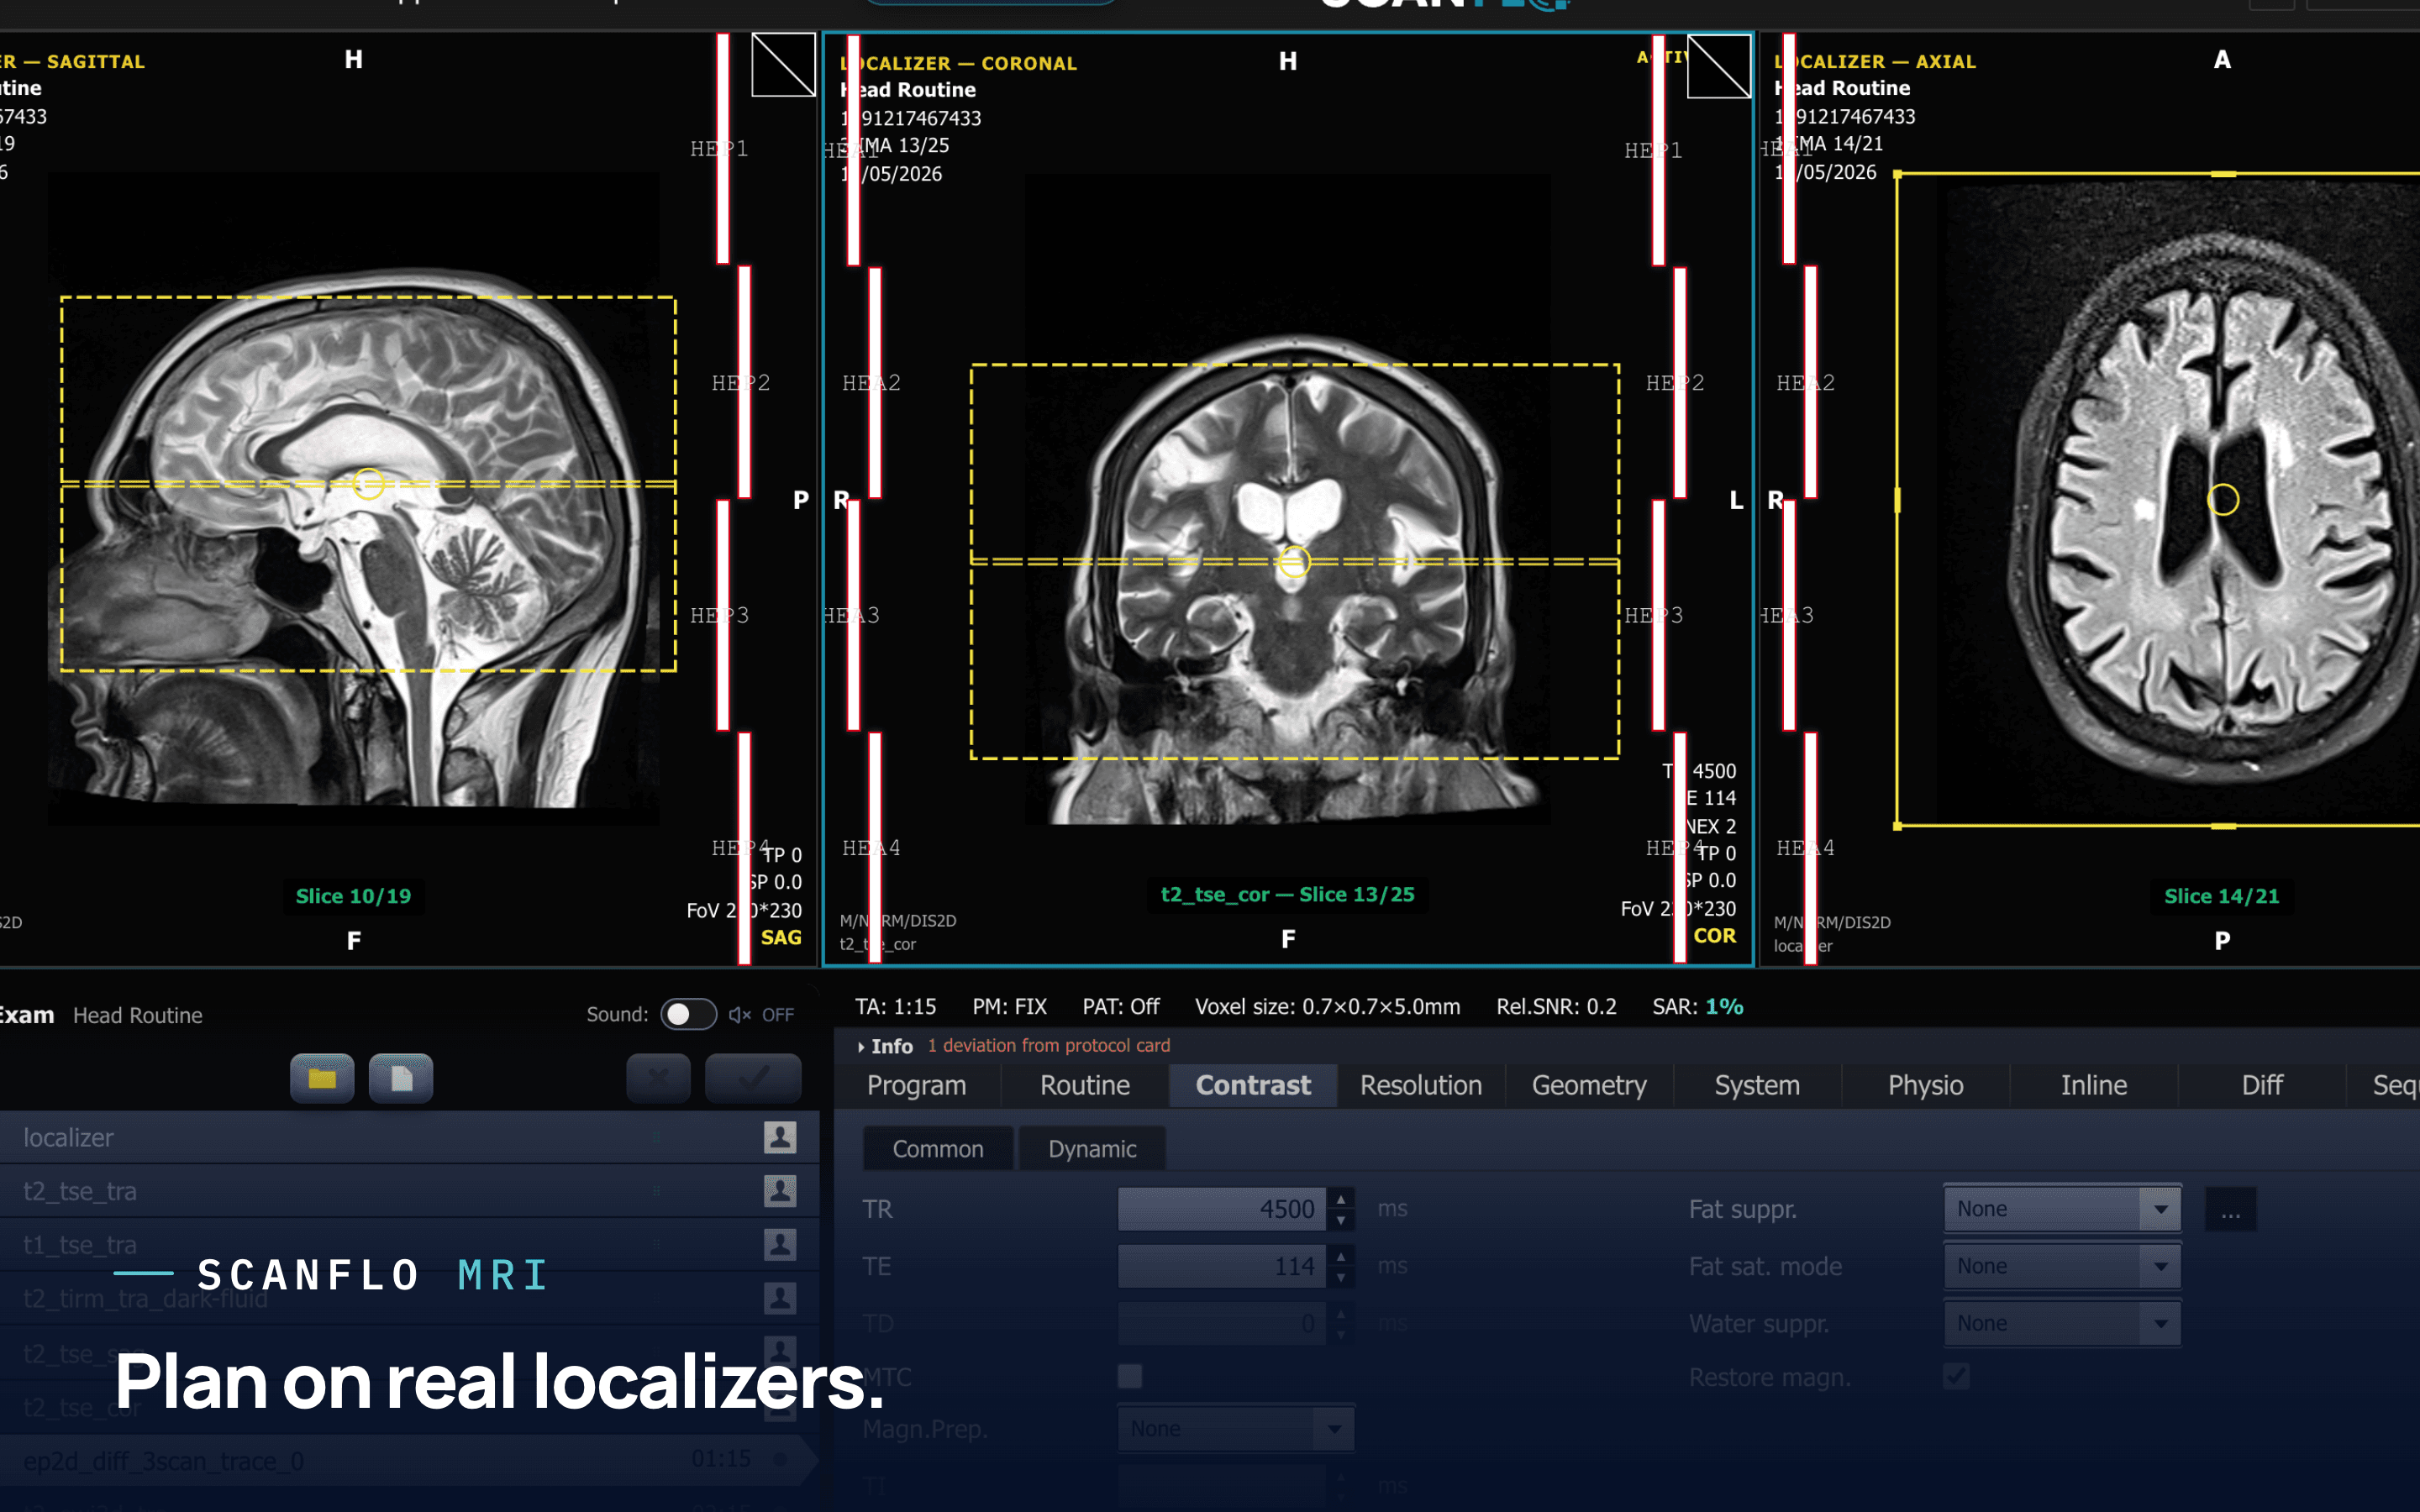The width and height of the screenshot is (2420, 1512).
Task: Expand the Info disclosure triangle
Action: click(x=861, y=1047)
